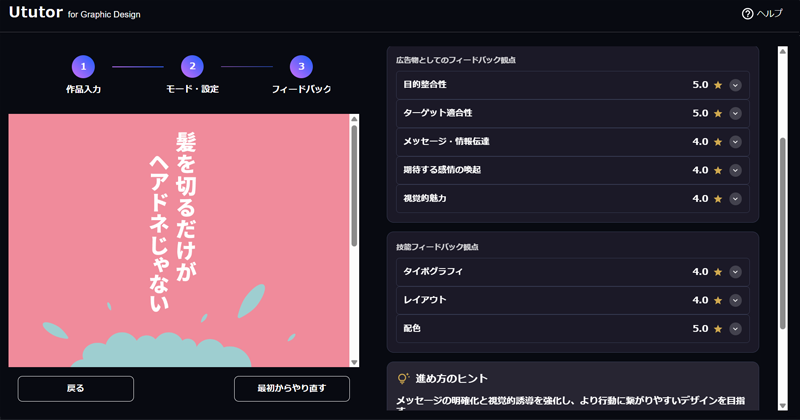Expand the レイアウト feedback row
This screenshot has height=420, width=800.
tap(735, 300)
